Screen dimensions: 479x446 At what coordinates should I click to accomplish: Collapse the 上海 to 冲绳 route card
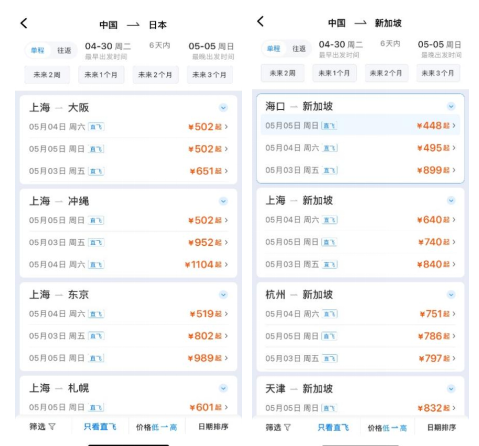coord(223,201)
